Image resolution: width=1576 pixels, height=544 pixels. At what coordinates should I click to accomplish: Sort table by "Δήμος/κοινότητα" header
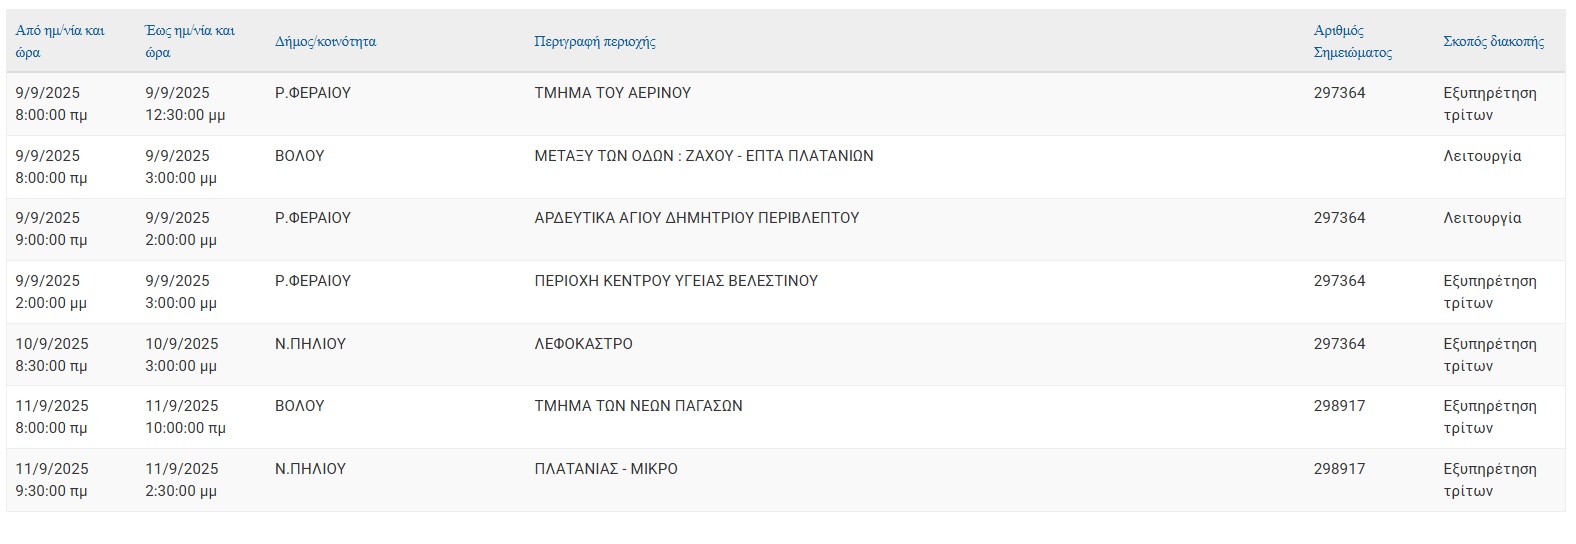pos(325,42)
